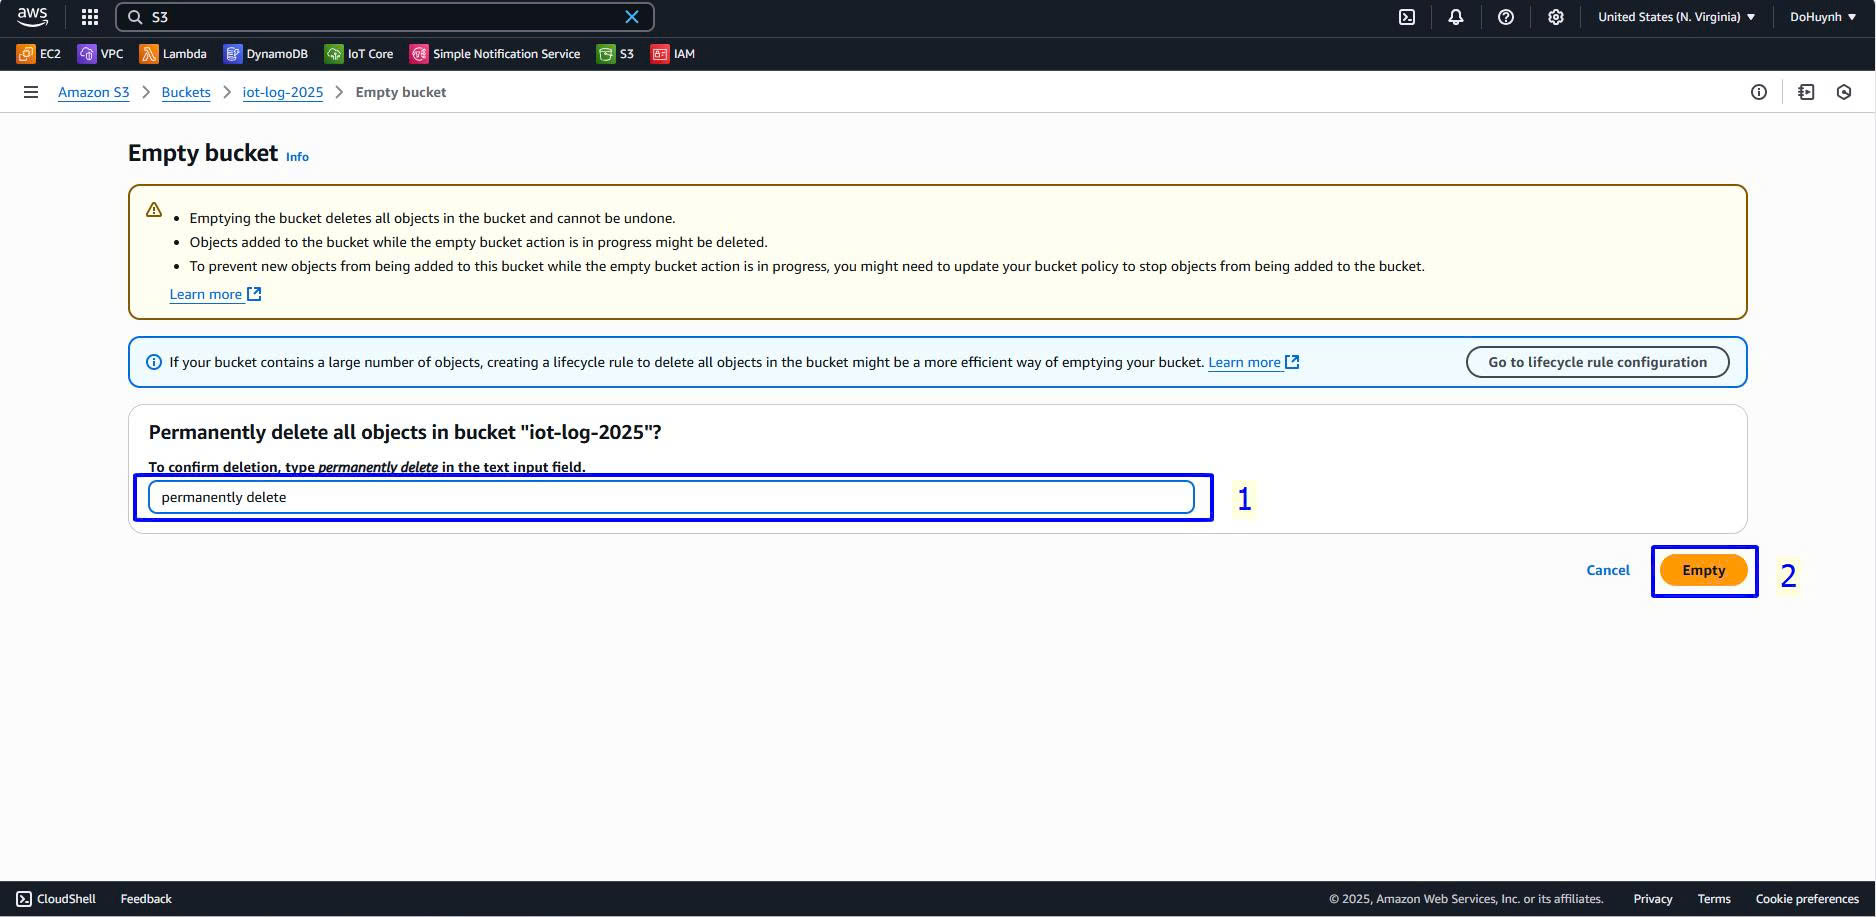The height and width of the screenshot is (917, 1876).
Task: Expand the United States (N. Virginia) region dropdown
Action: [1676, 17]
